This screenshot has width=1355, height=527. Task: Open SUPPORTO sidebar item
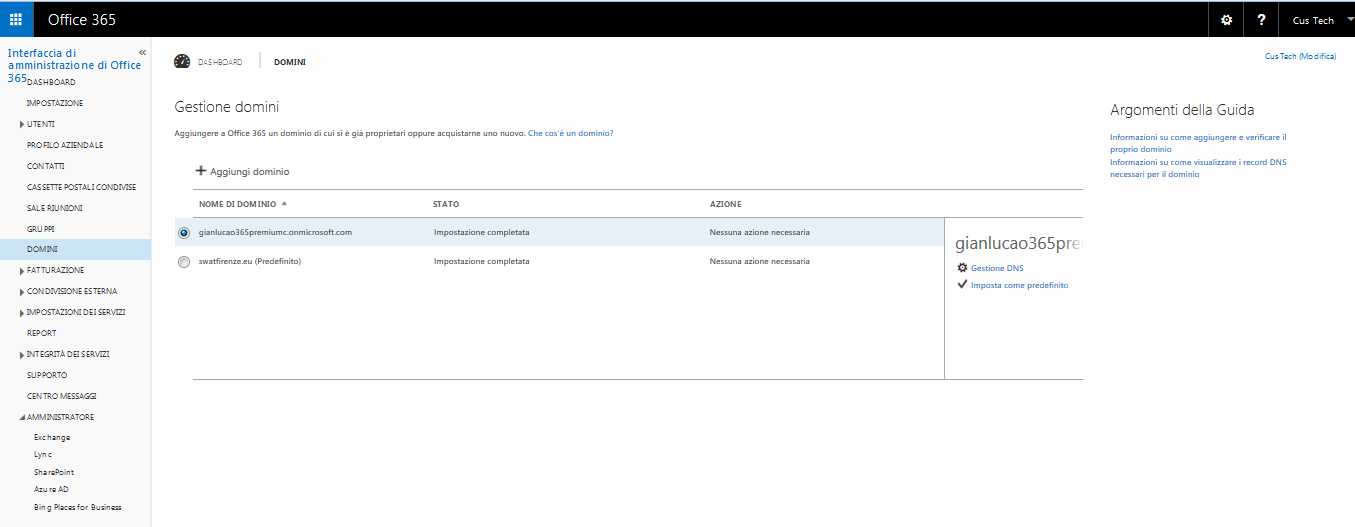click(x=47, y=375)
